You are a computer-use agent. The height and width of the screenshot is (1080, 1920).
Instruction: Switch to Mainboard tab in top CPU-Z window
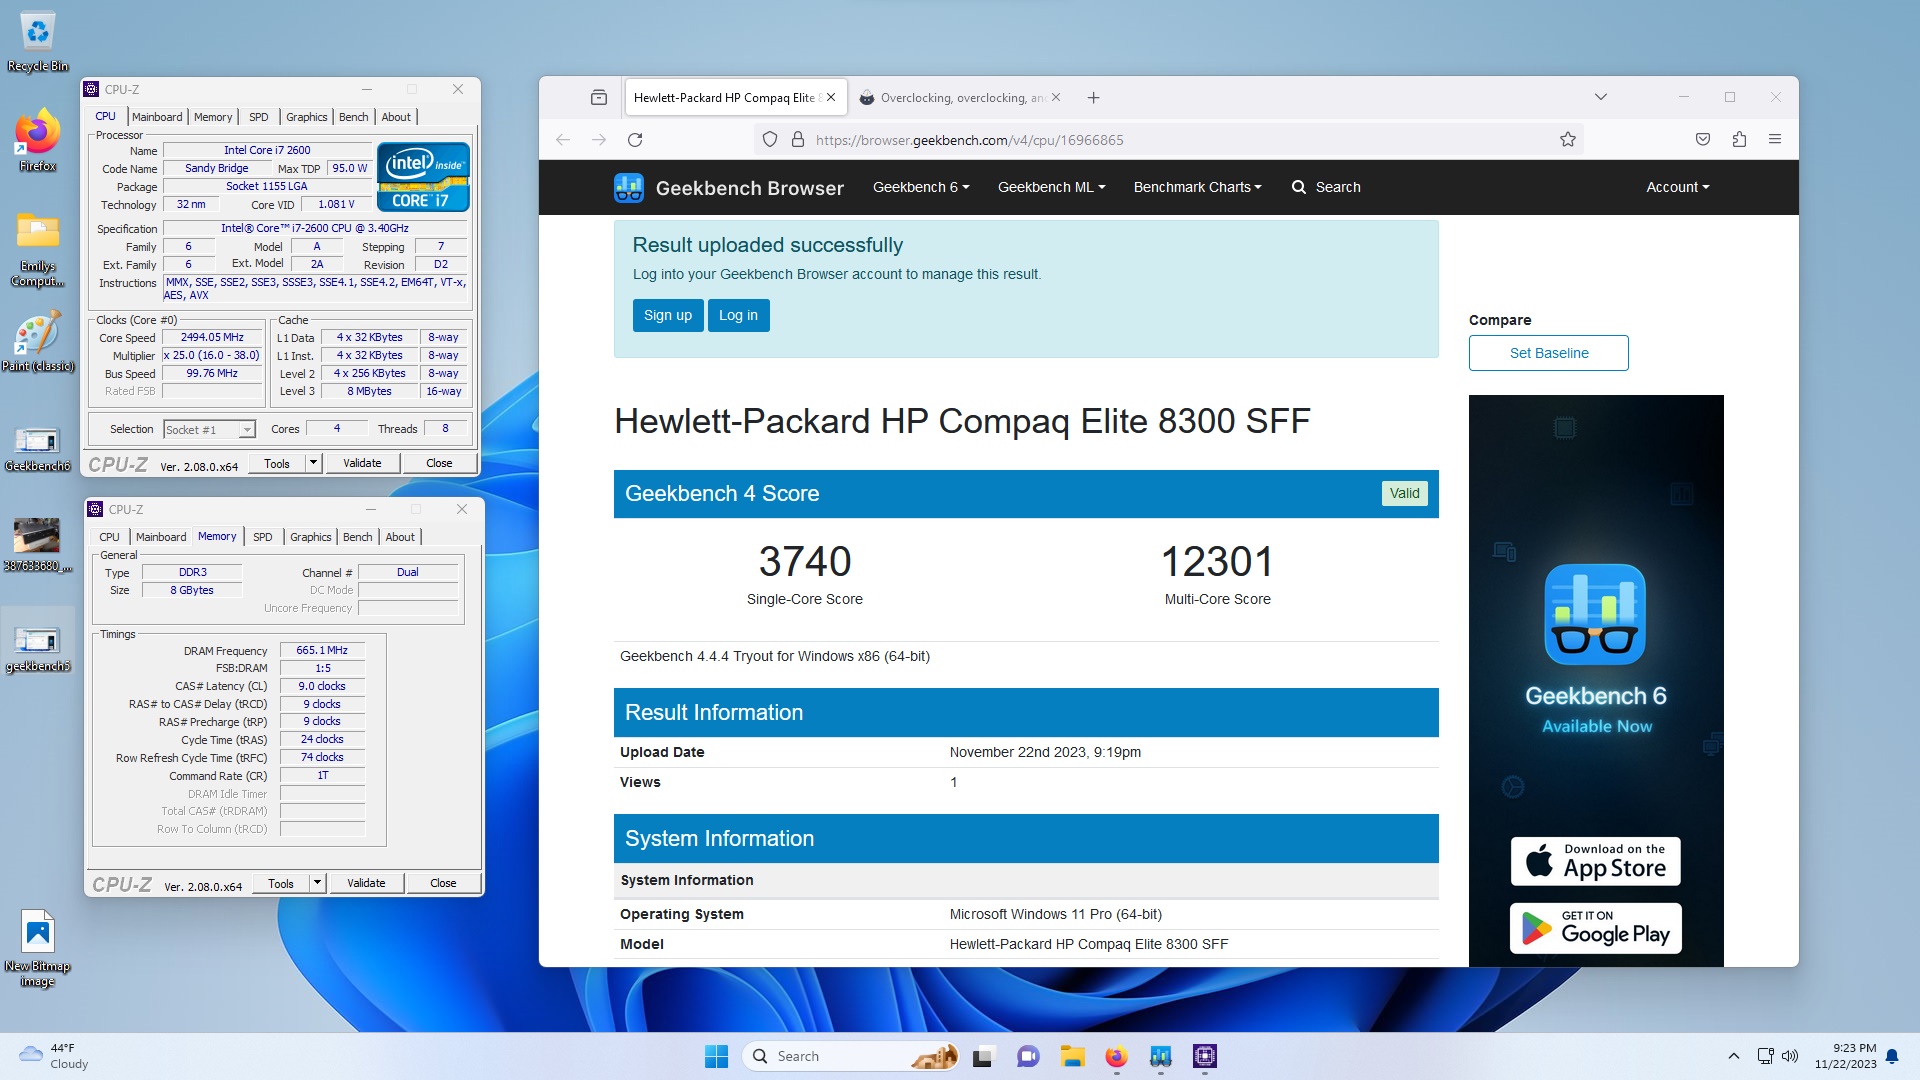click(x=157, y=117)
